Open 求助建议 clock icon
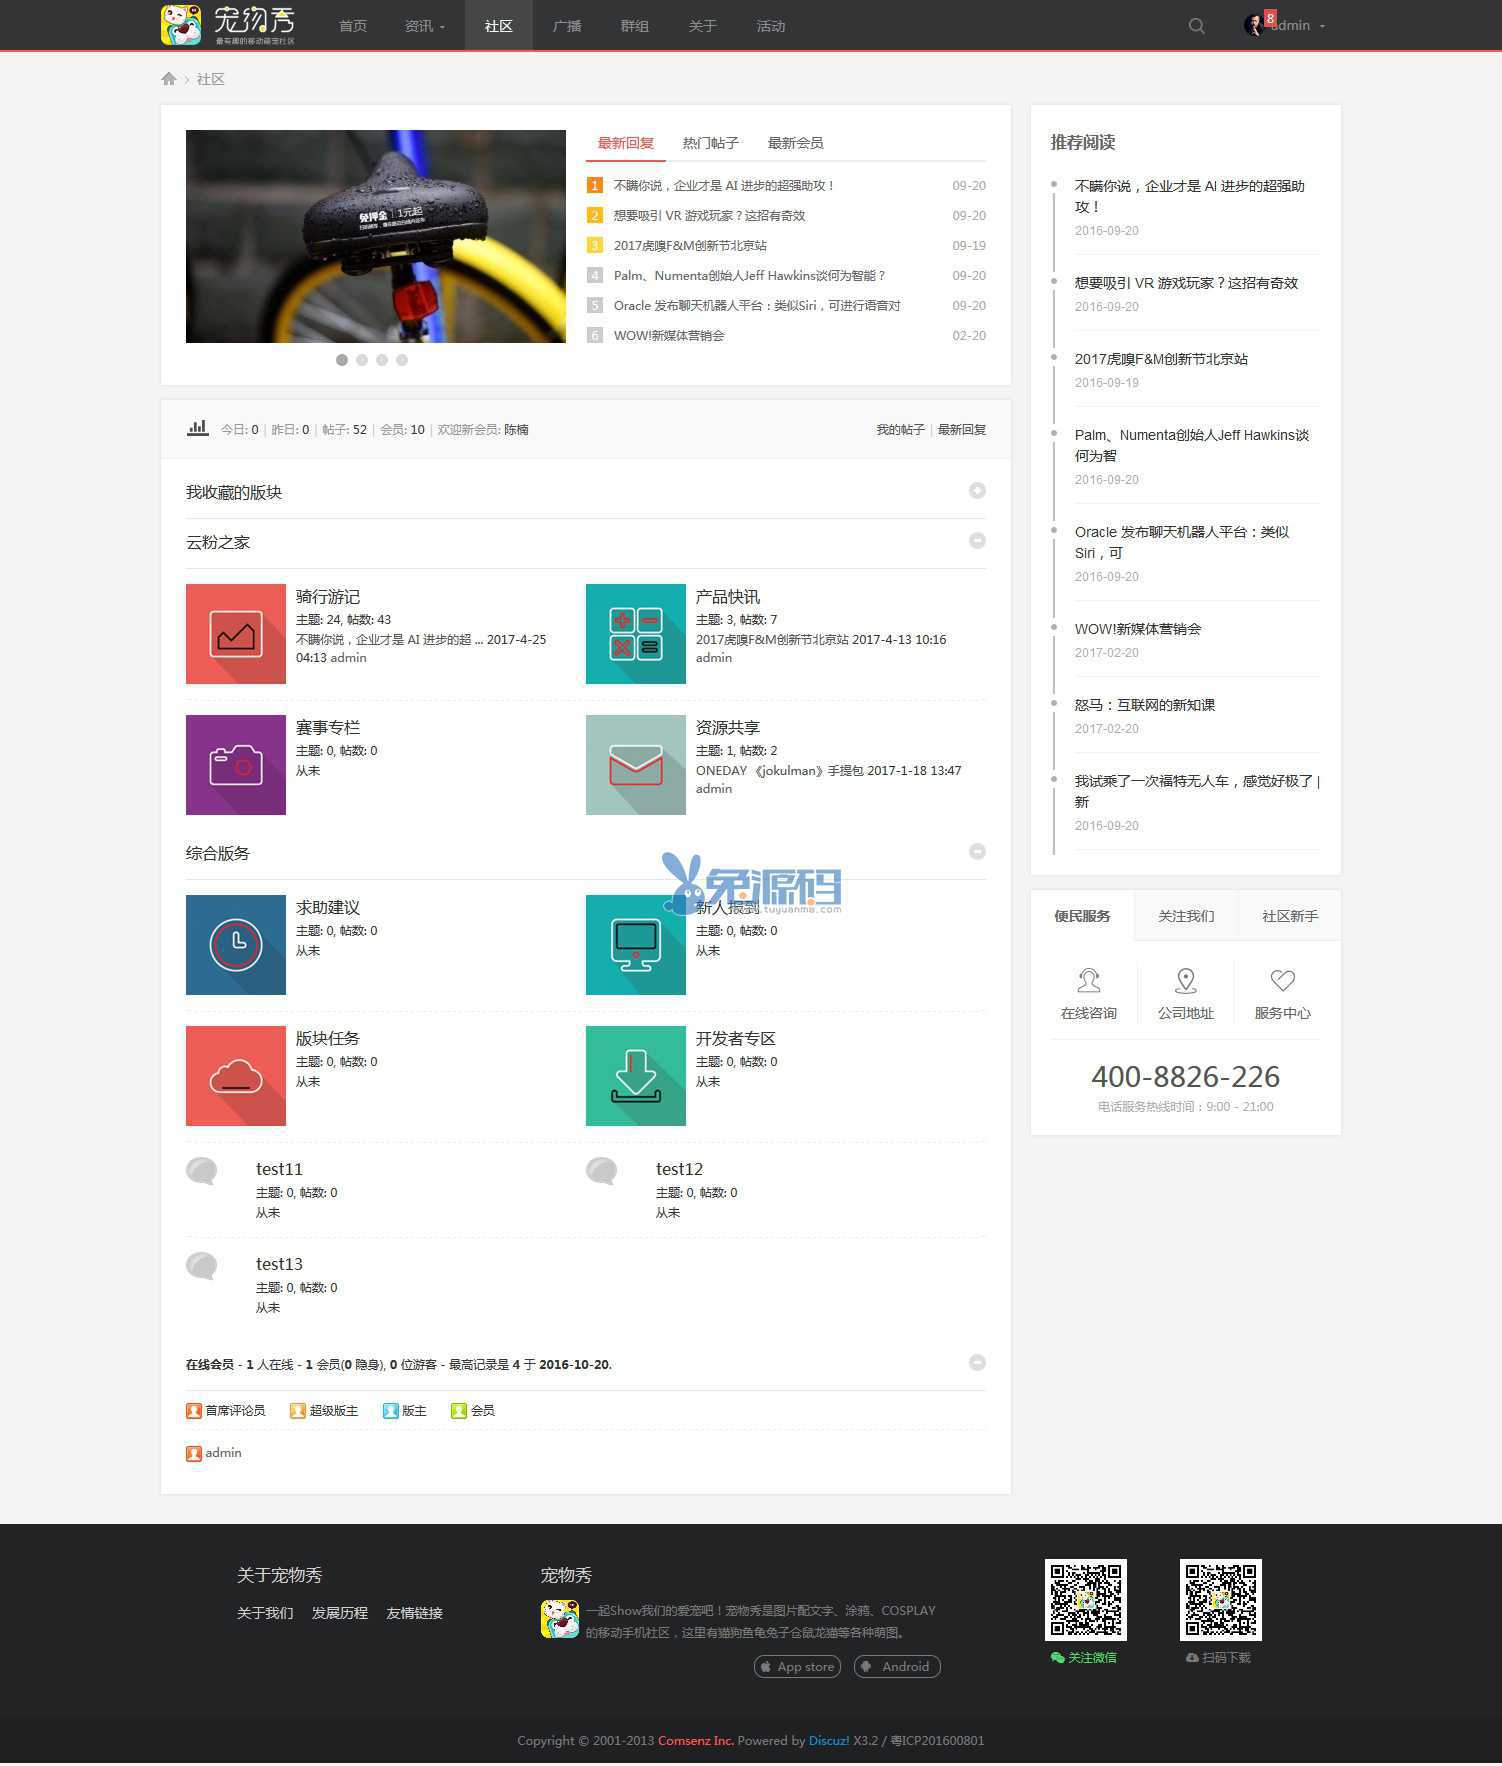1502x1766 pixels. click(x=236, y=945)
